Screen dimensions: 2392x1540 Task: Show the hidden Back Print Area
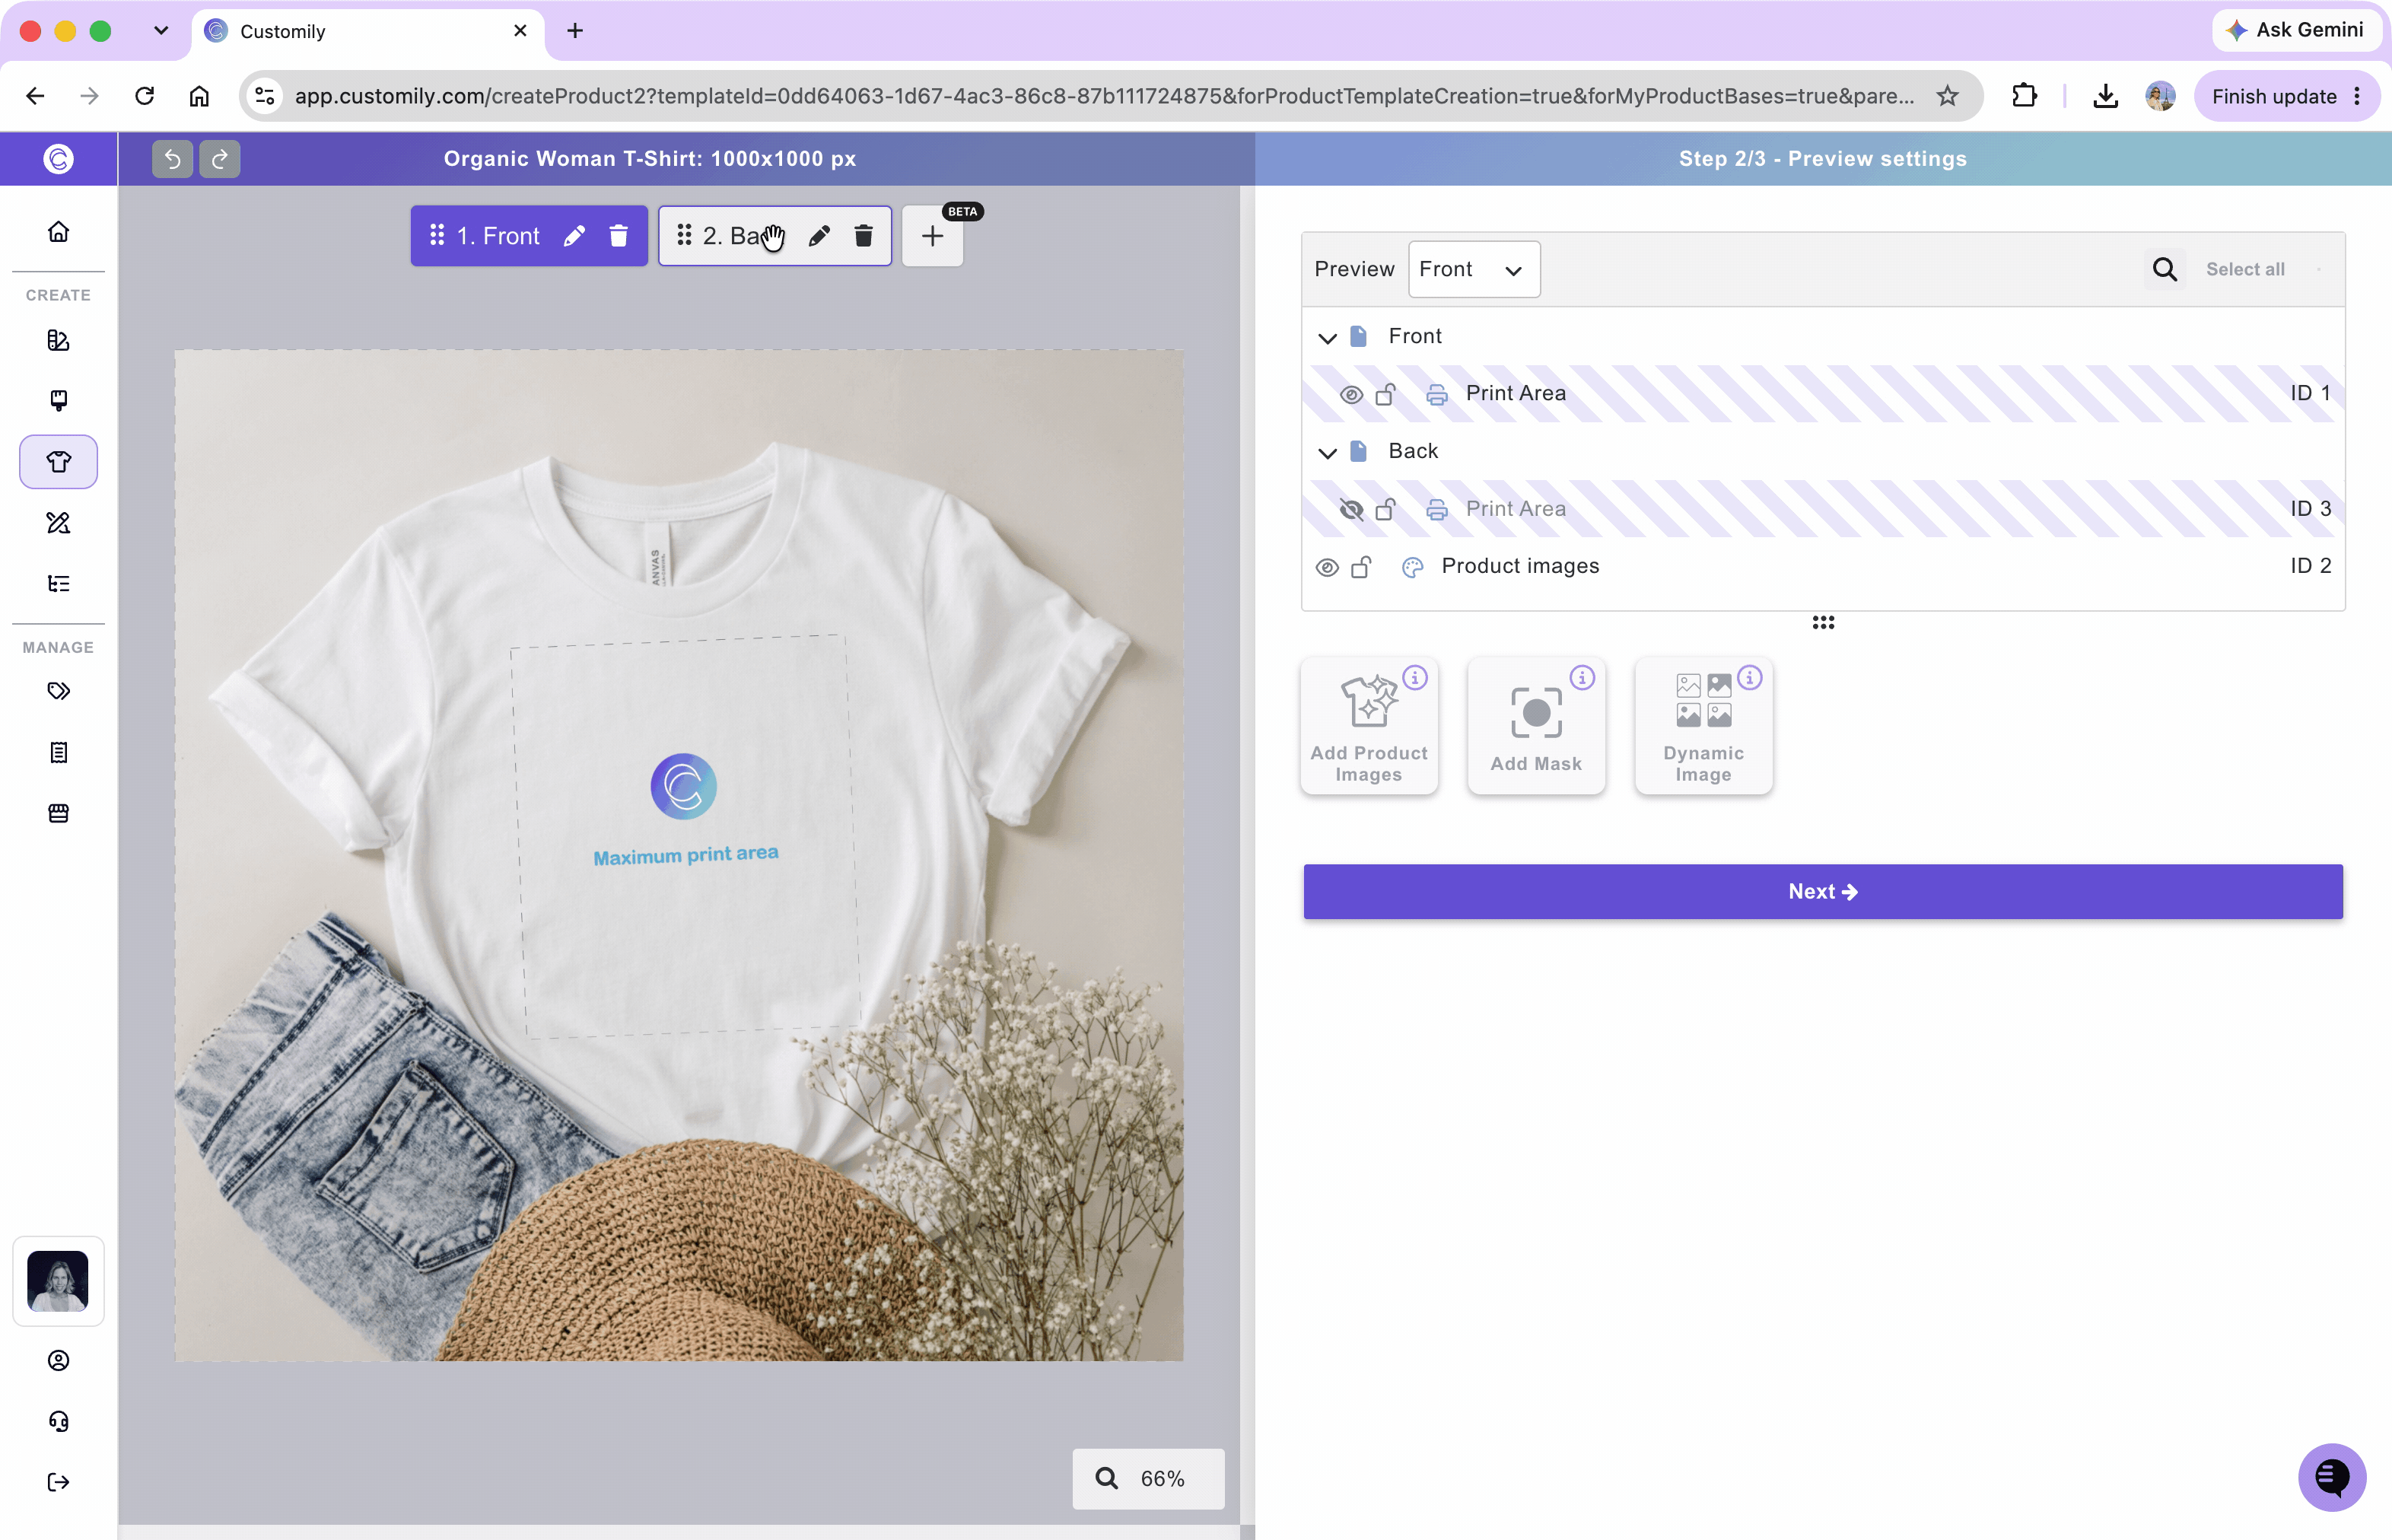pyautogui.click(x=1351, y=510)
